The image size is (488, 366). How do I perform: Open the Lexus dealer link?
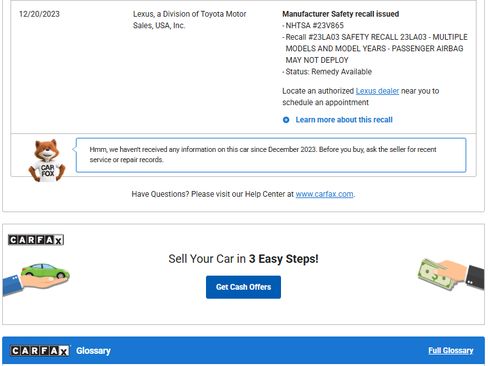click(x=377, y=91)
